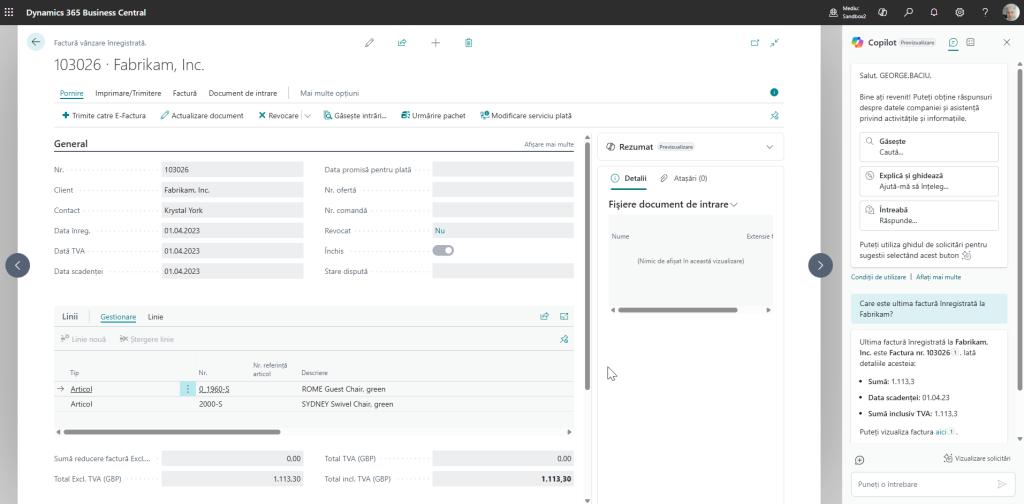Click Găsește intrări
The height and width of the screenshot is (504, 1024).
(355, 116)
